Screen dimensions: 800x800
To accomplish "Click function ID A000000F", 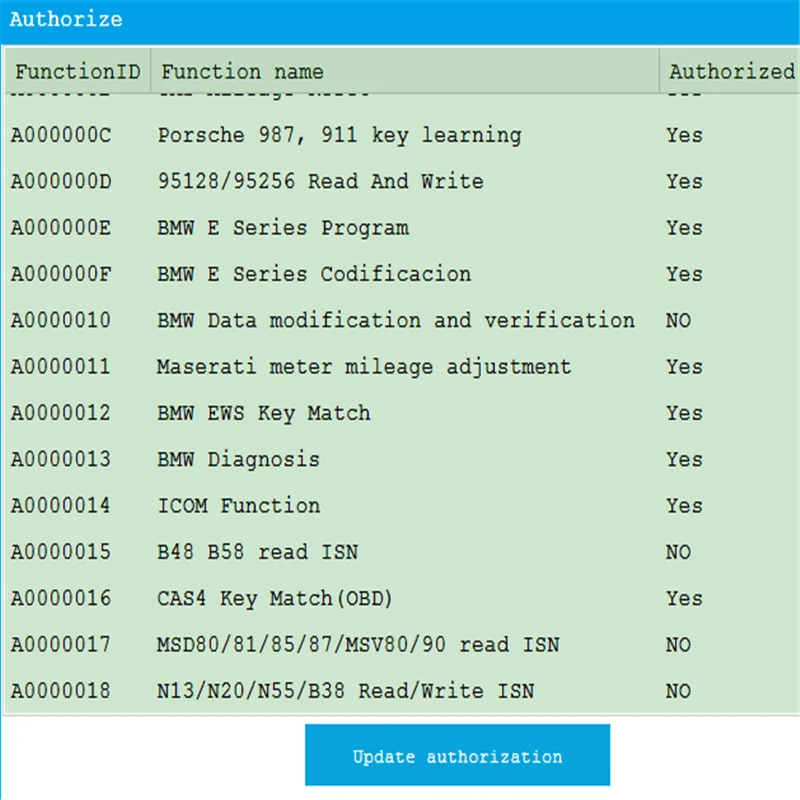I will pos(61,274).
